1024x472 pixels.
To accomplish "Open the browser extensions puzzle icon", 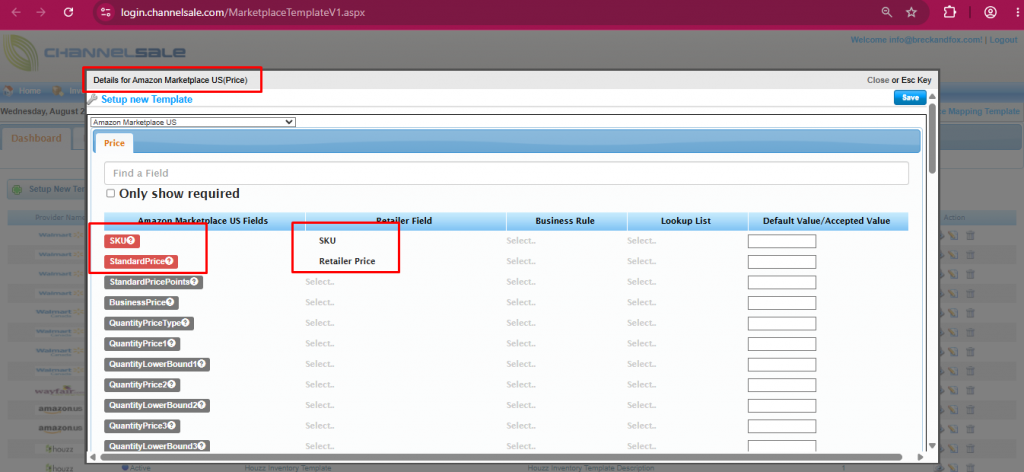I will 950,12.
